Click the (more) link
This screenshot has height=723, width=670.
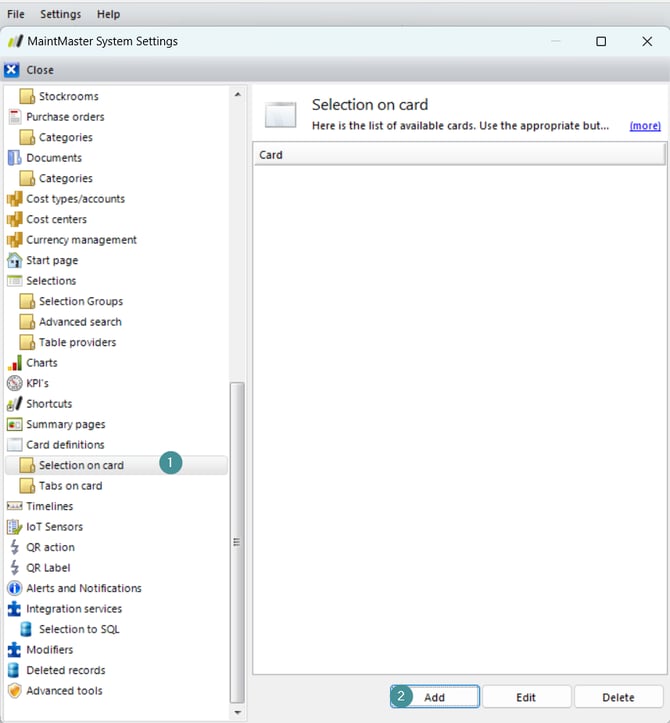[645, 126]
